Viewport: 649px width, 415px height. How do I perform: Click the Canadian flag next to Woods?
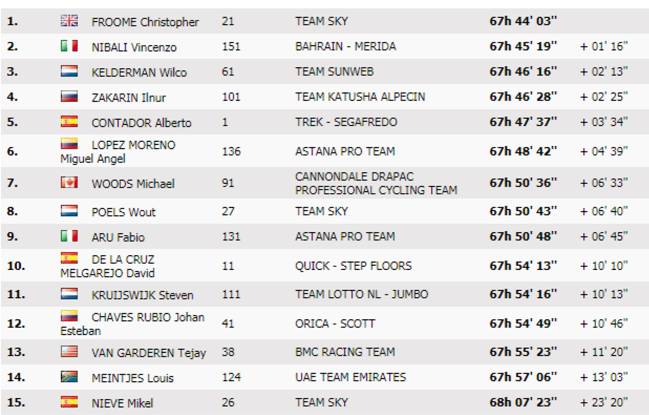(x=69, y=182)
